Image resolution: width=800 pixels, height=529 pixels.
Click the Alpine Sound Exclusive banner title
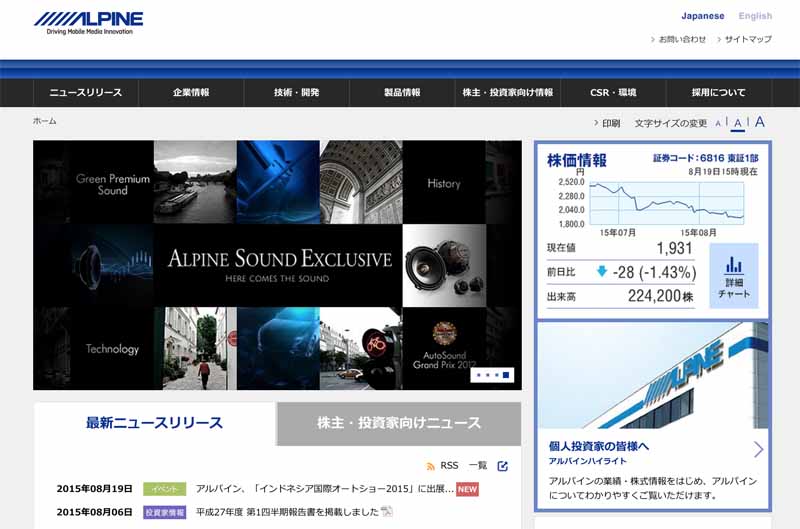[279, 259]
